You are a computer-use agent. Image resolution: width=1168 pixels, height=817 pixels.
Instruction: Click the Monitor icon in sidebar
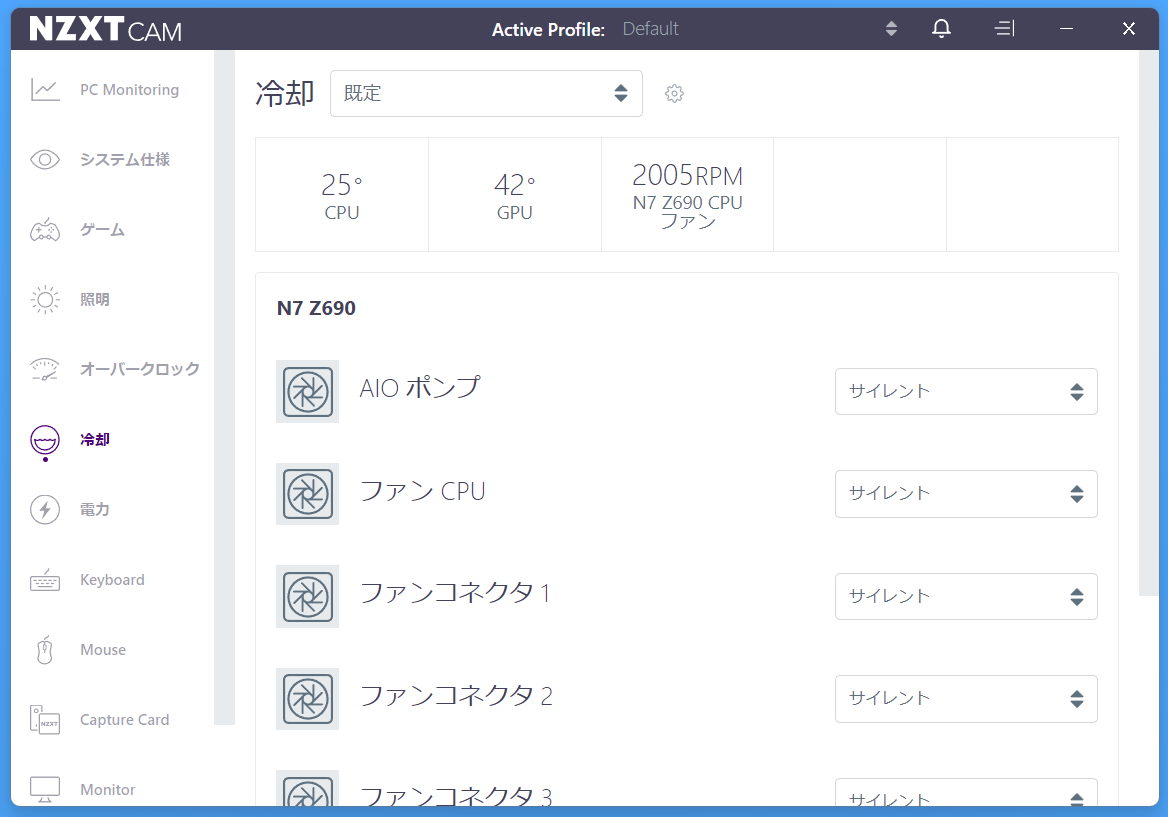point(45,789)
